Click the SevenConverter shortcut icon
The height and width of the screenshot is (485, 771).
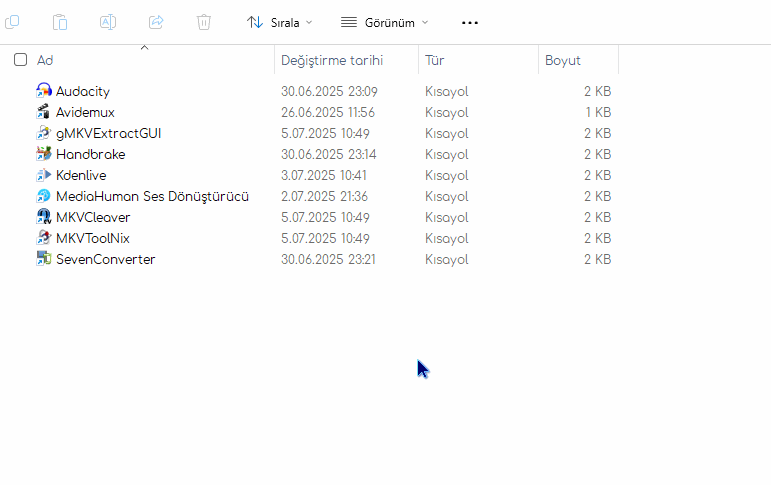pos(44,259)
